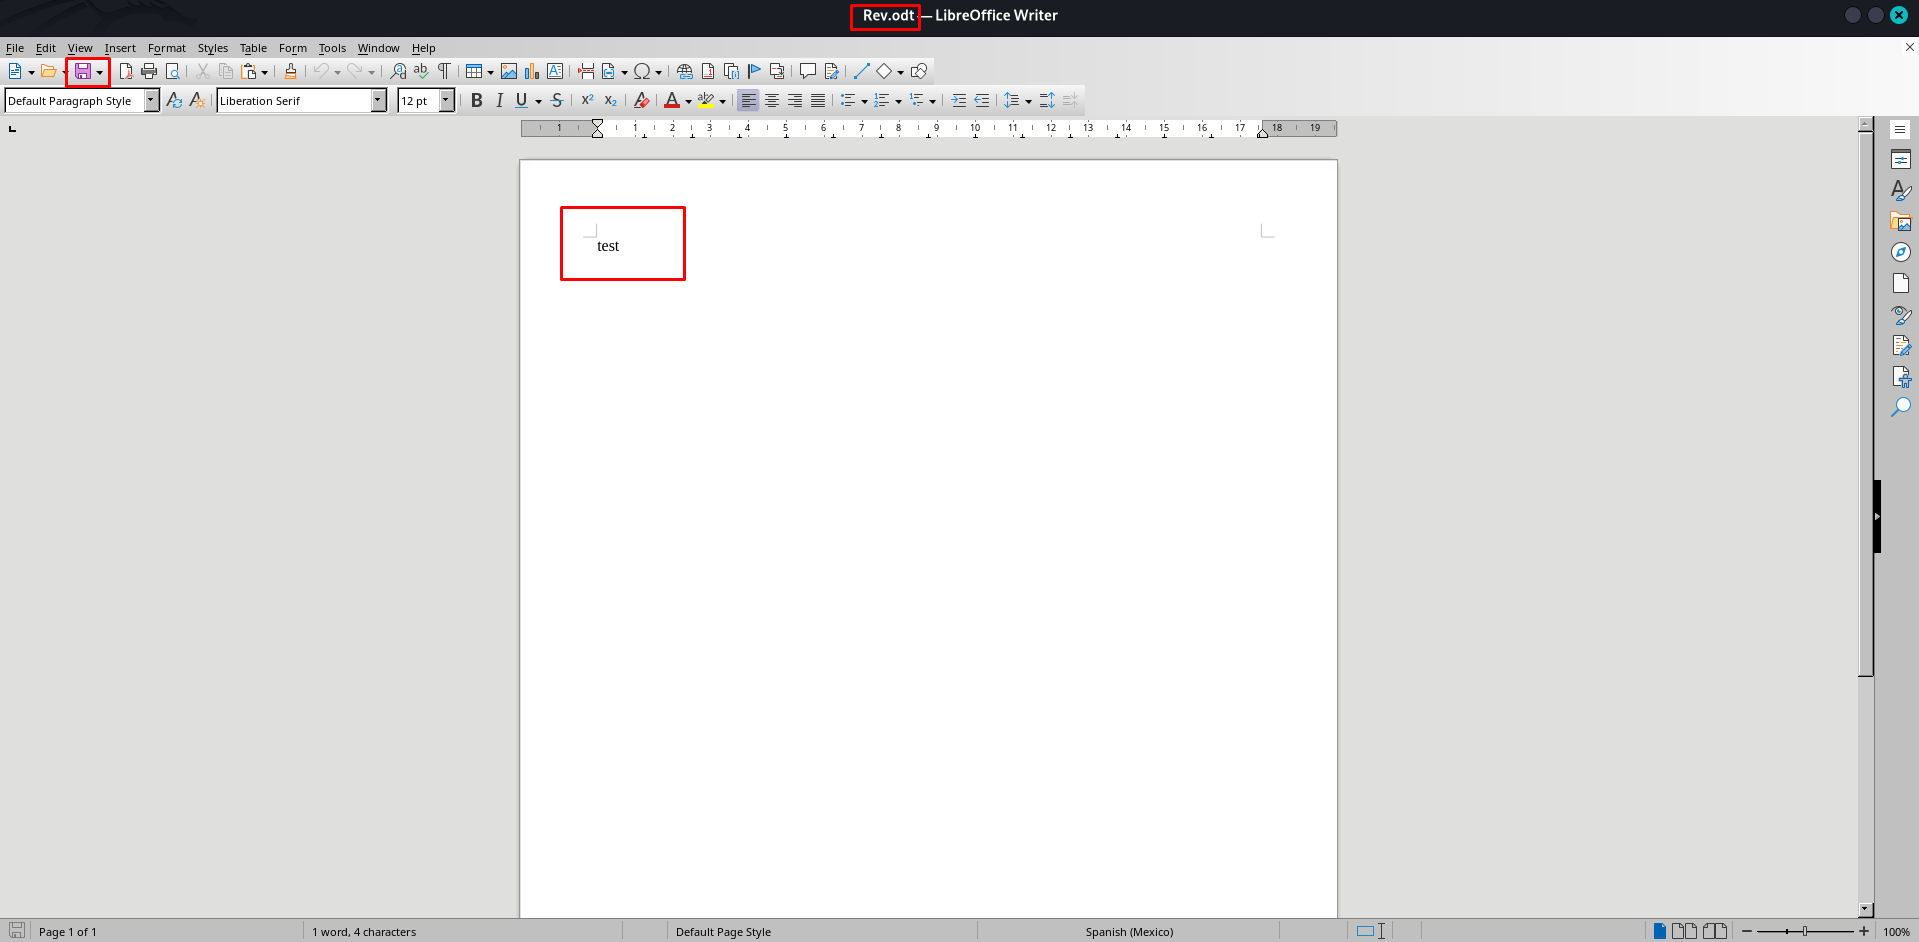This screenshot has width=1919, height=942.
Task: Insert an image using toolbar icon
Action: [x=509, y=71]
